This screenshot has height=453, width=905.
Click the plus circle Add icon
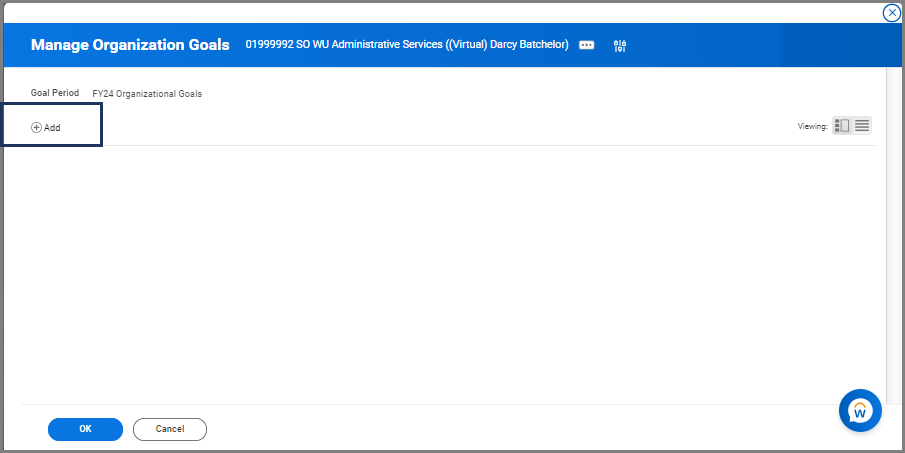pos(36,128)
